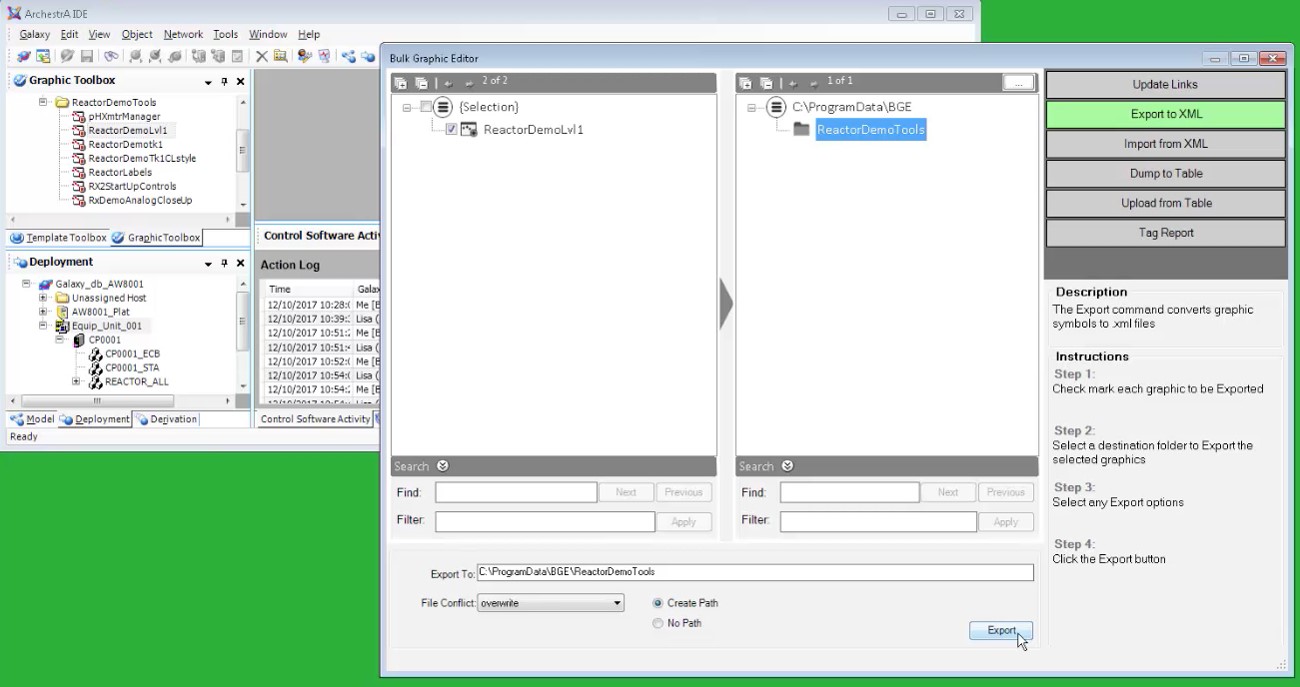1300x687 pixels.
Task: Click the delete X icon in IDE toolbar
Action: tap(261, 57)
